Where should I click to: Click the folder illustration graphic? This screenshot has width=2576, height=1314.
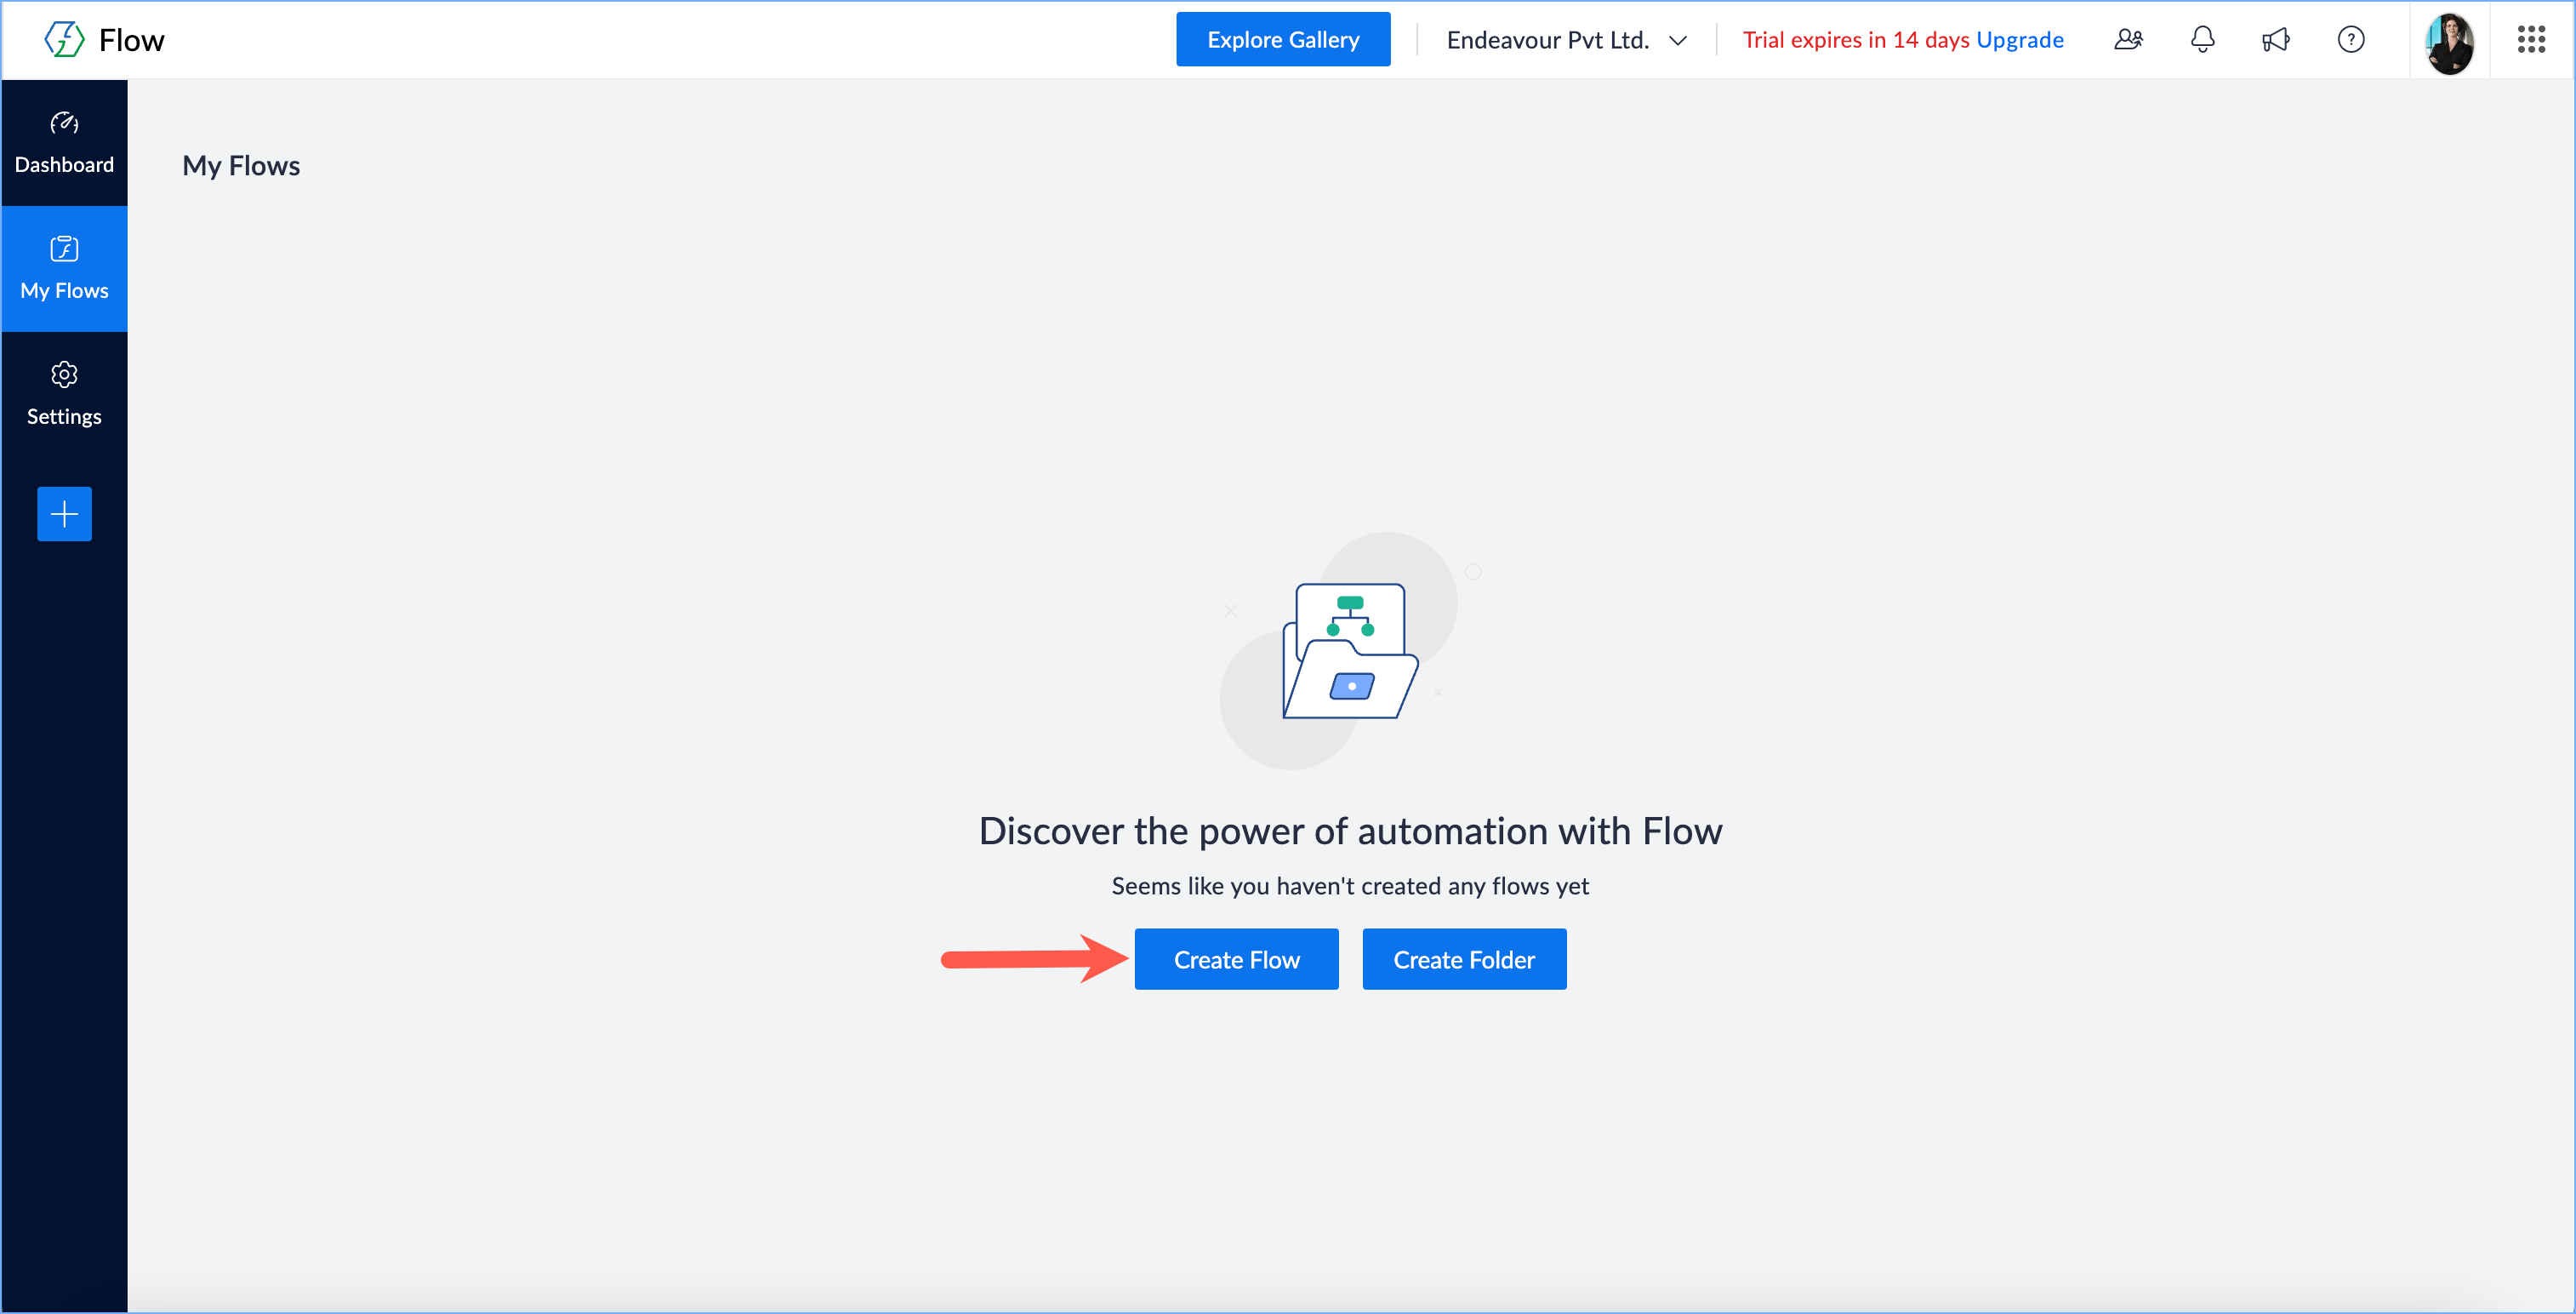(1349, 651)
